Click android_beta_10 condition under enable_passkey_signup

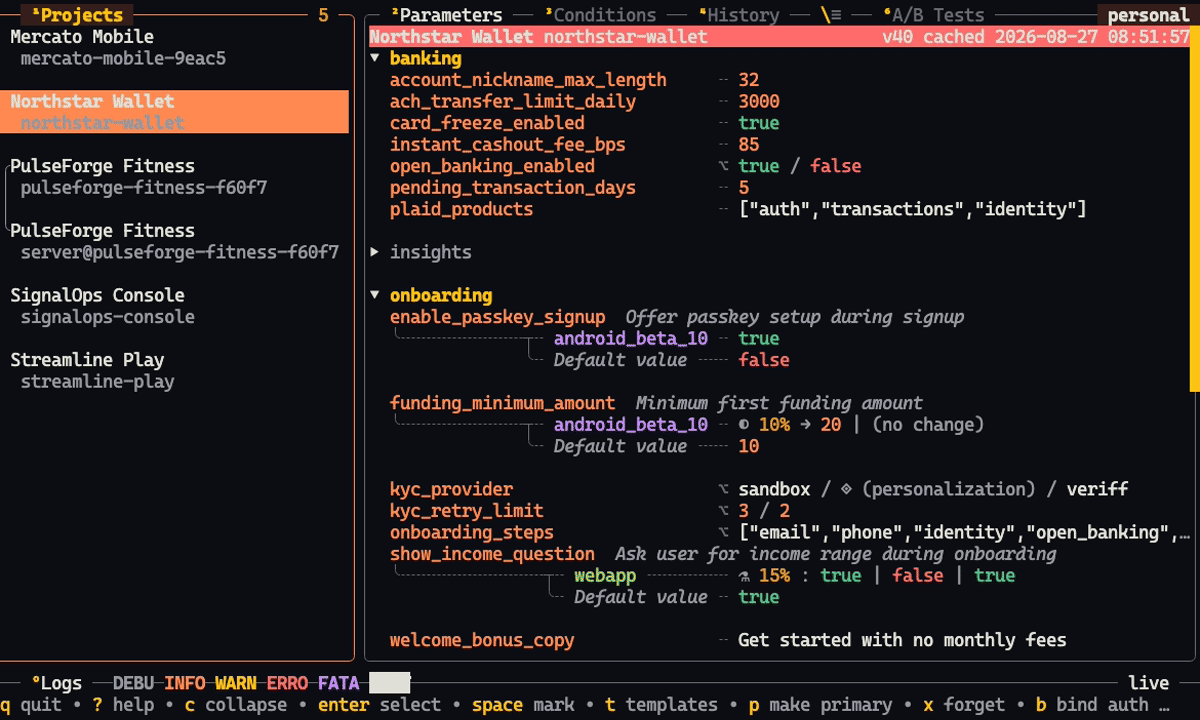click(631, 338)
